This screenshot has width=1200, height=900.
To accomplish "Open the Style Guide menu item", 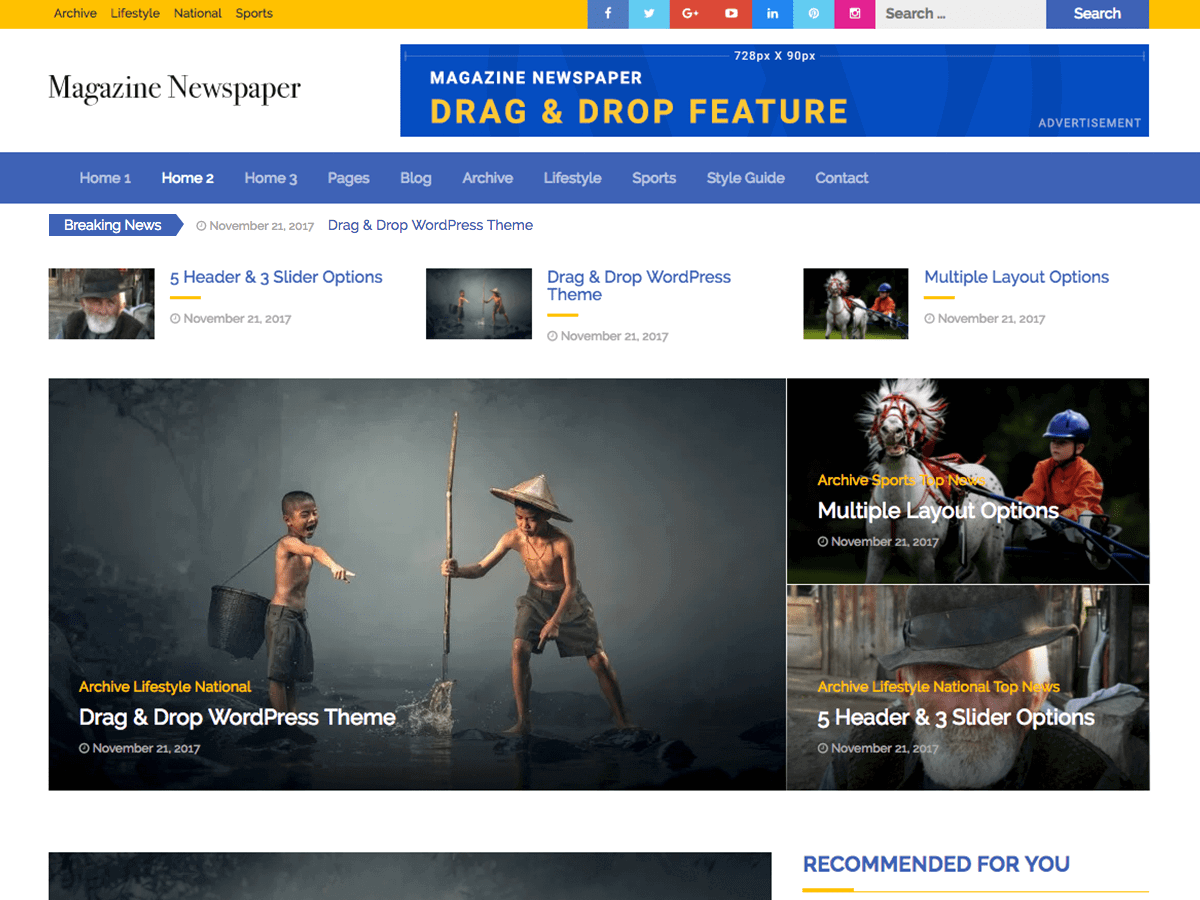I will (x=745, y=178).
